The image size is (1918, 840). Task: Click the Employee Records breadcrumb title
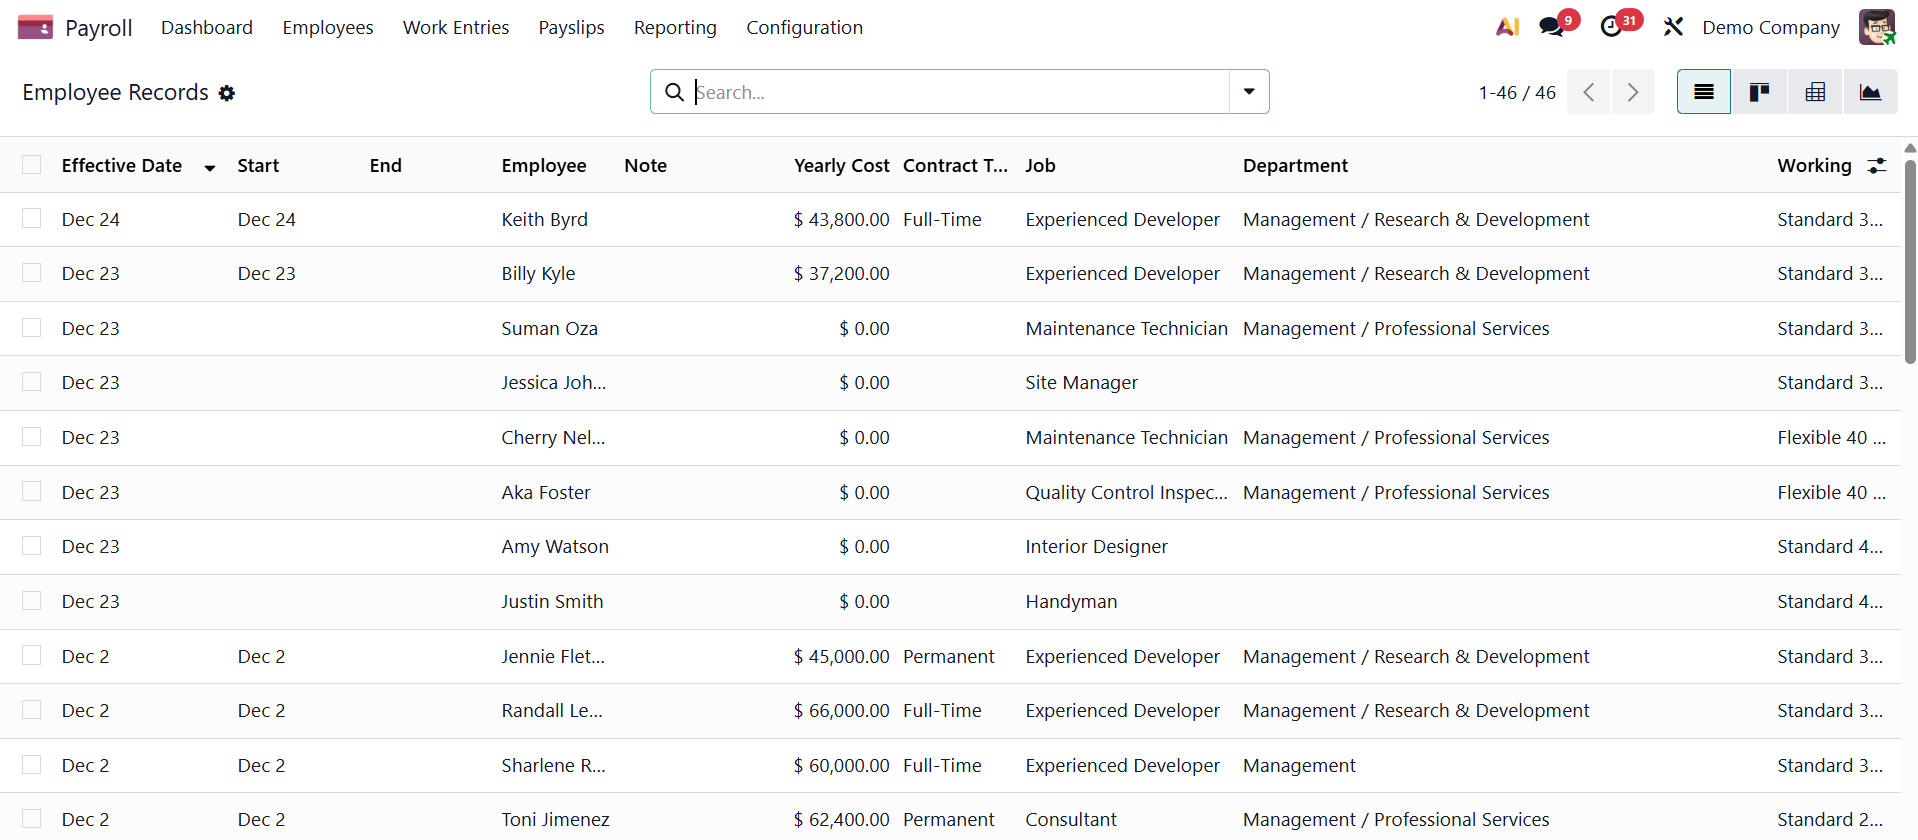115,92
